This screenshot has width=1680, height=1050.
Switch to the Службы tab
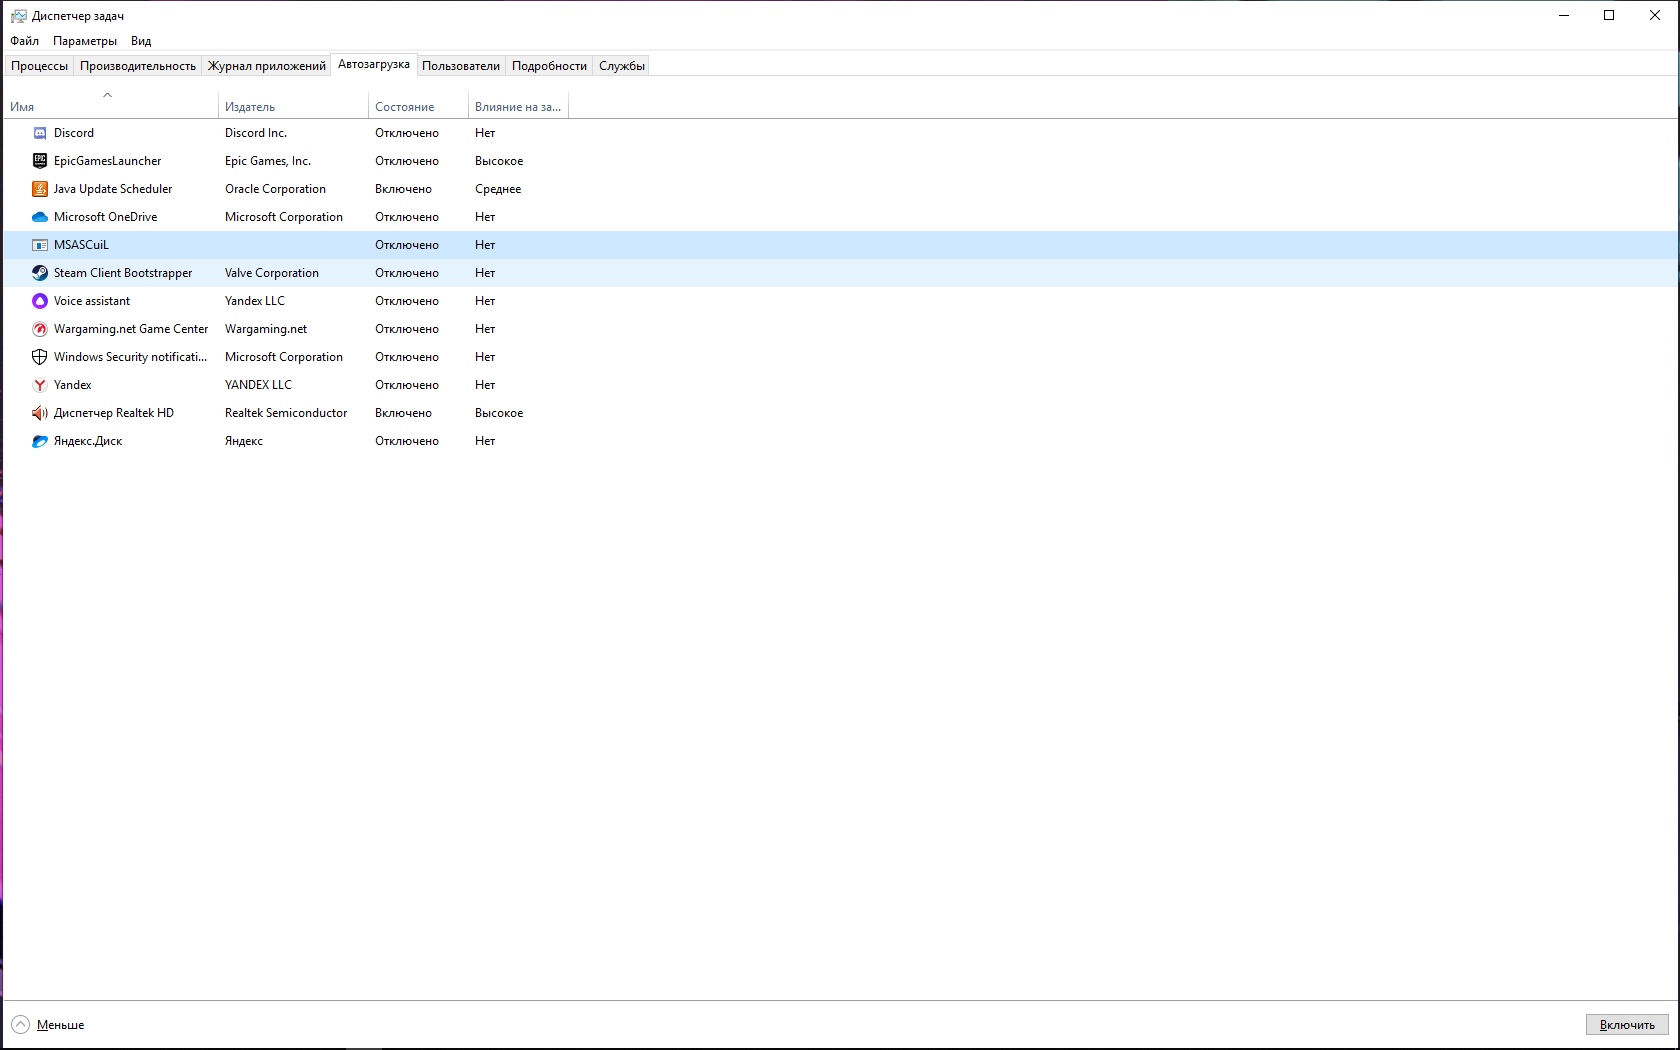tap(622, 66)
